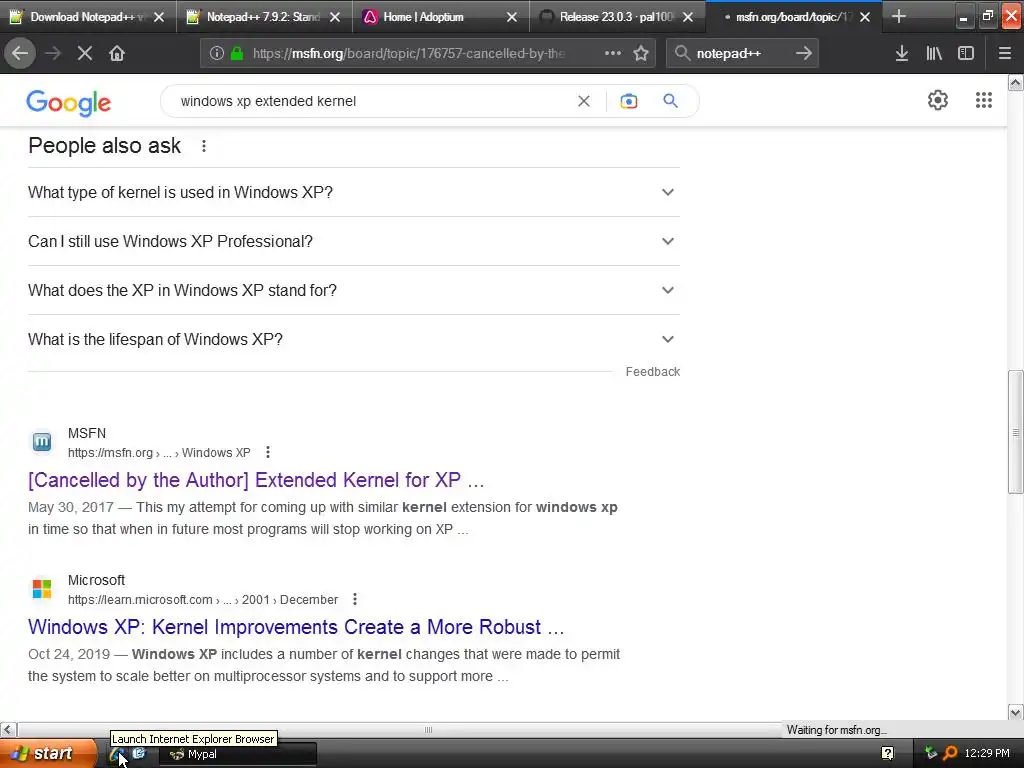Viewport: 1024px width, 768px height.
Task: Search by image with the camera icon
Action: tap(629, 101)
